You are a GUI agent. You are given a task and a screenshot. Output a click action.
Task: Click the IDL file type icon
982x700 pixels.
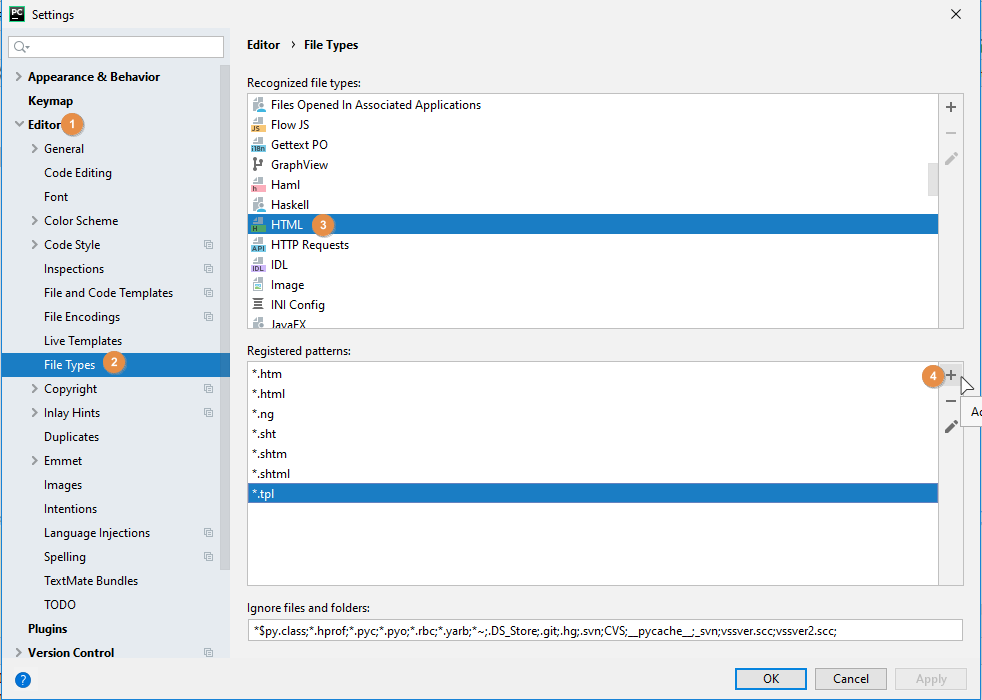pos(257,265)
